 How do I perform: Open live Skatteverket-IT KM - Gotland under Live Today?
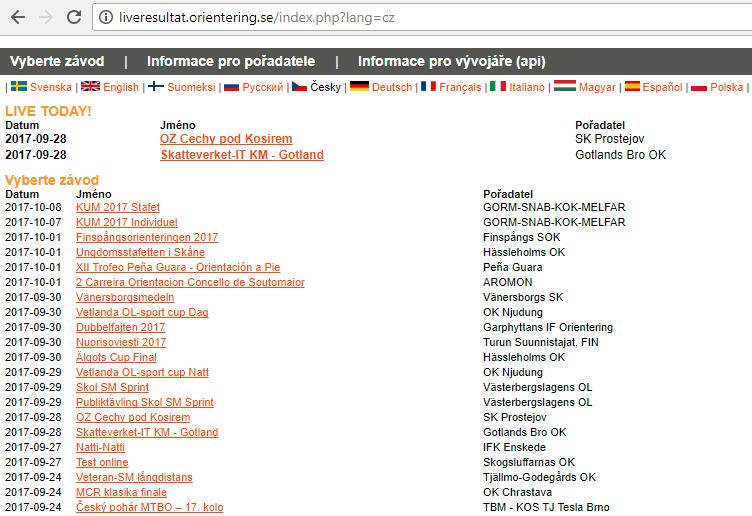click(x=242, y=154)
